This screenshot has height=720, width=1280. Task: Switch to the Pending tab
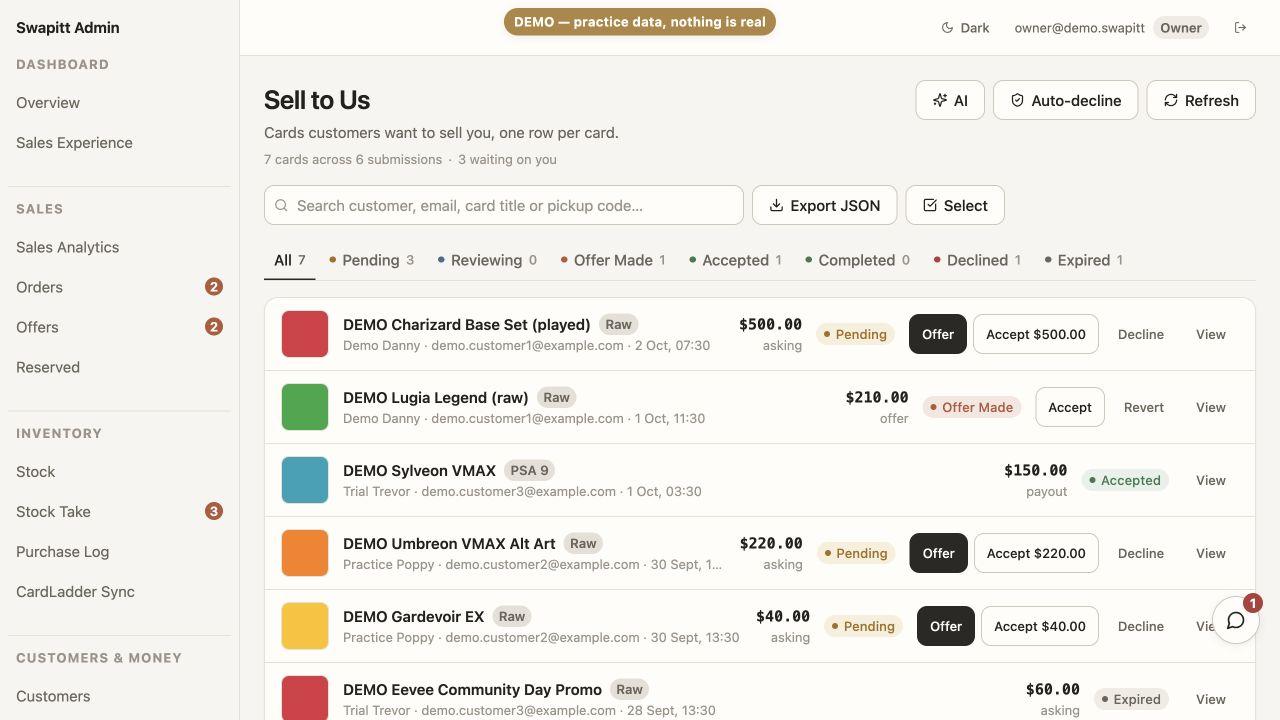(371, 260)
